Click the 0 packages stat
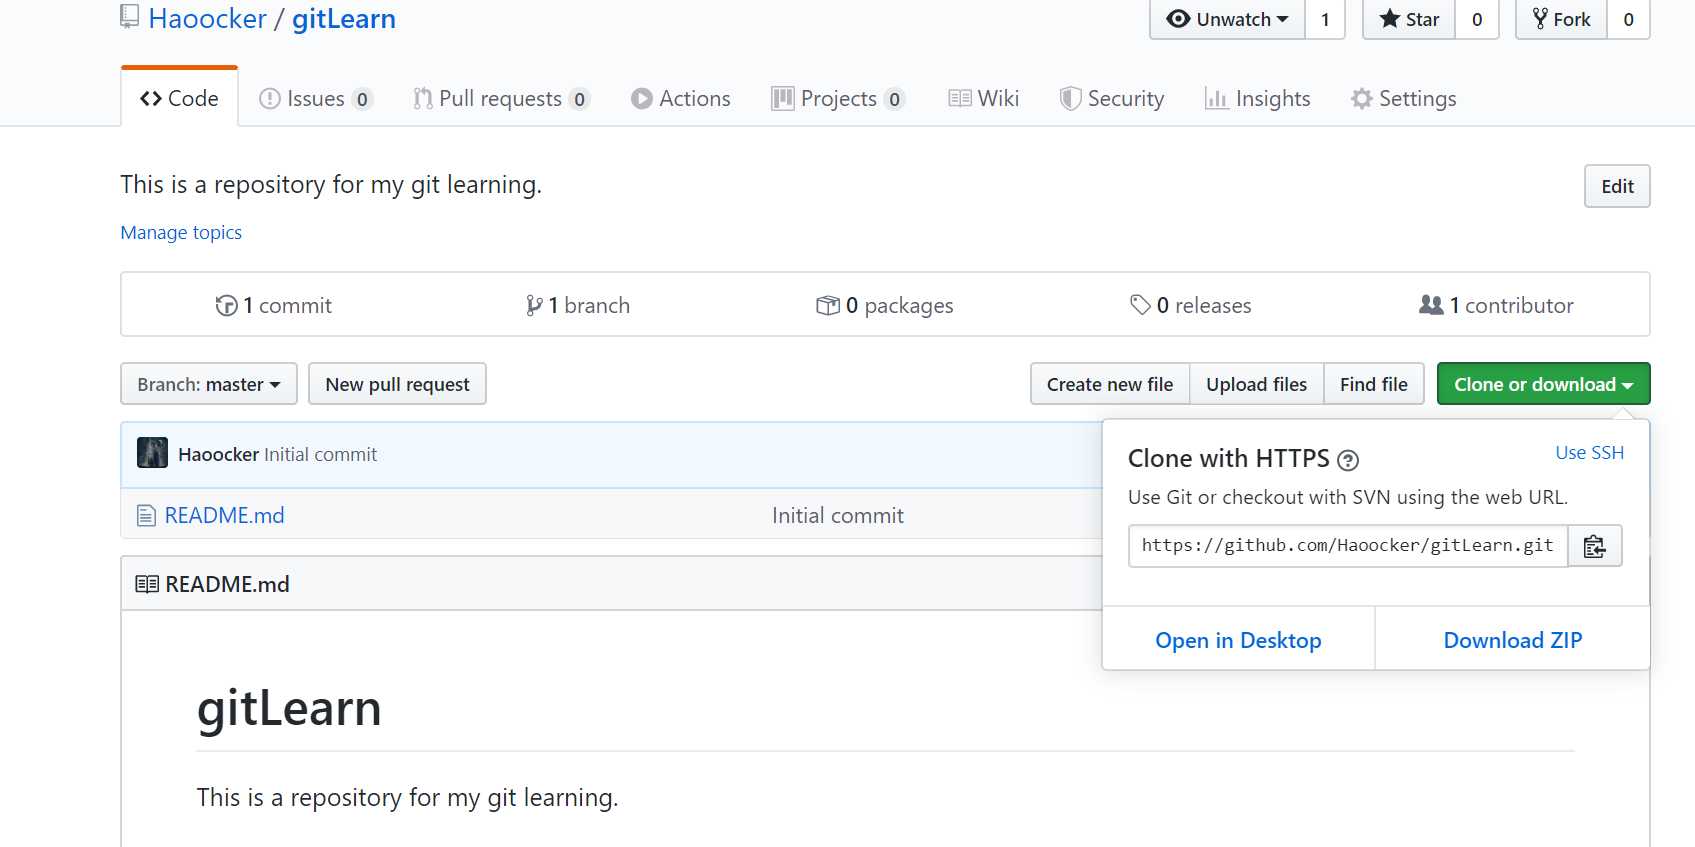The height and width of the screenshot is (847, 1695). 885,305
